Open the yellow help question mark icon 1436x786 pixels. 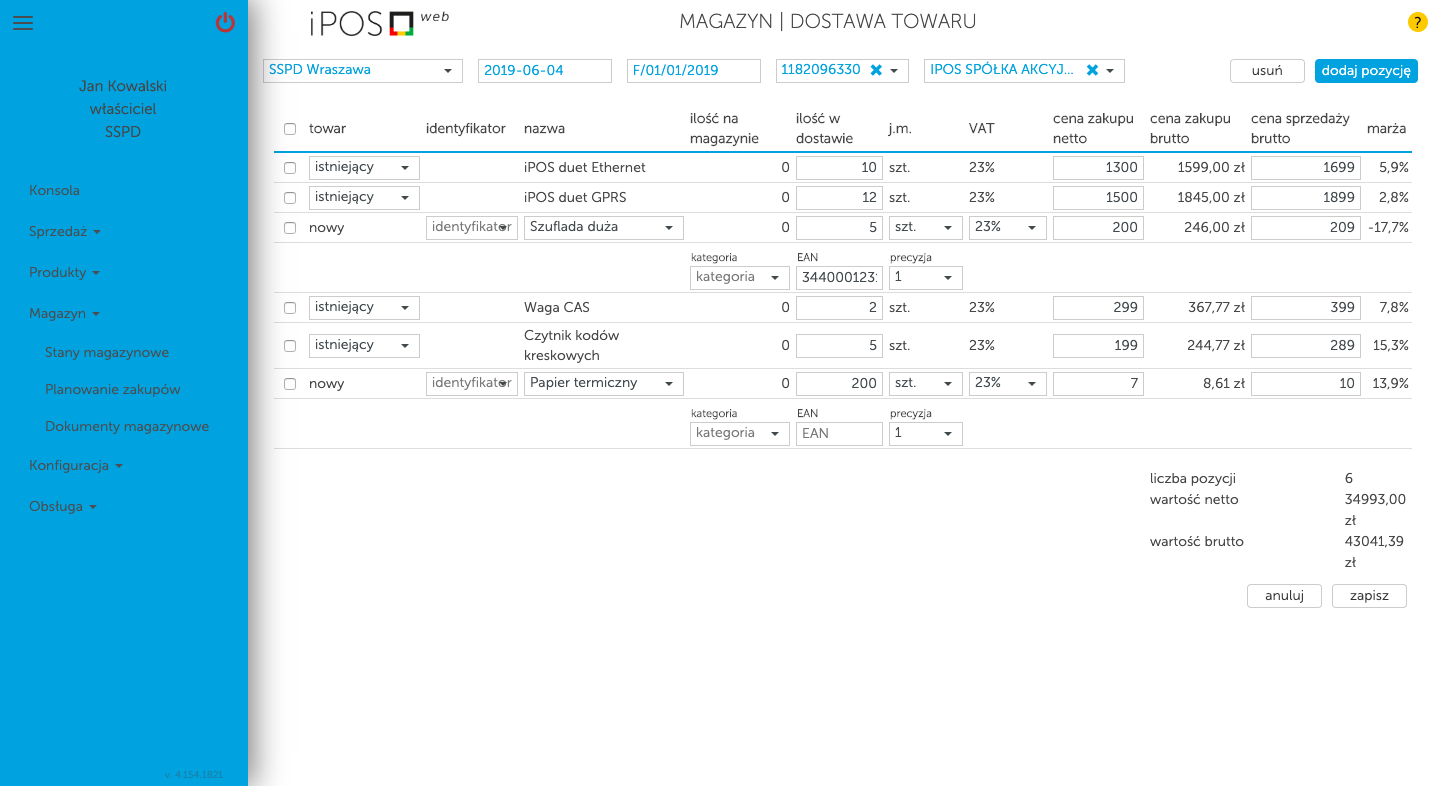pyautogui.click(x=1417, y=22)
